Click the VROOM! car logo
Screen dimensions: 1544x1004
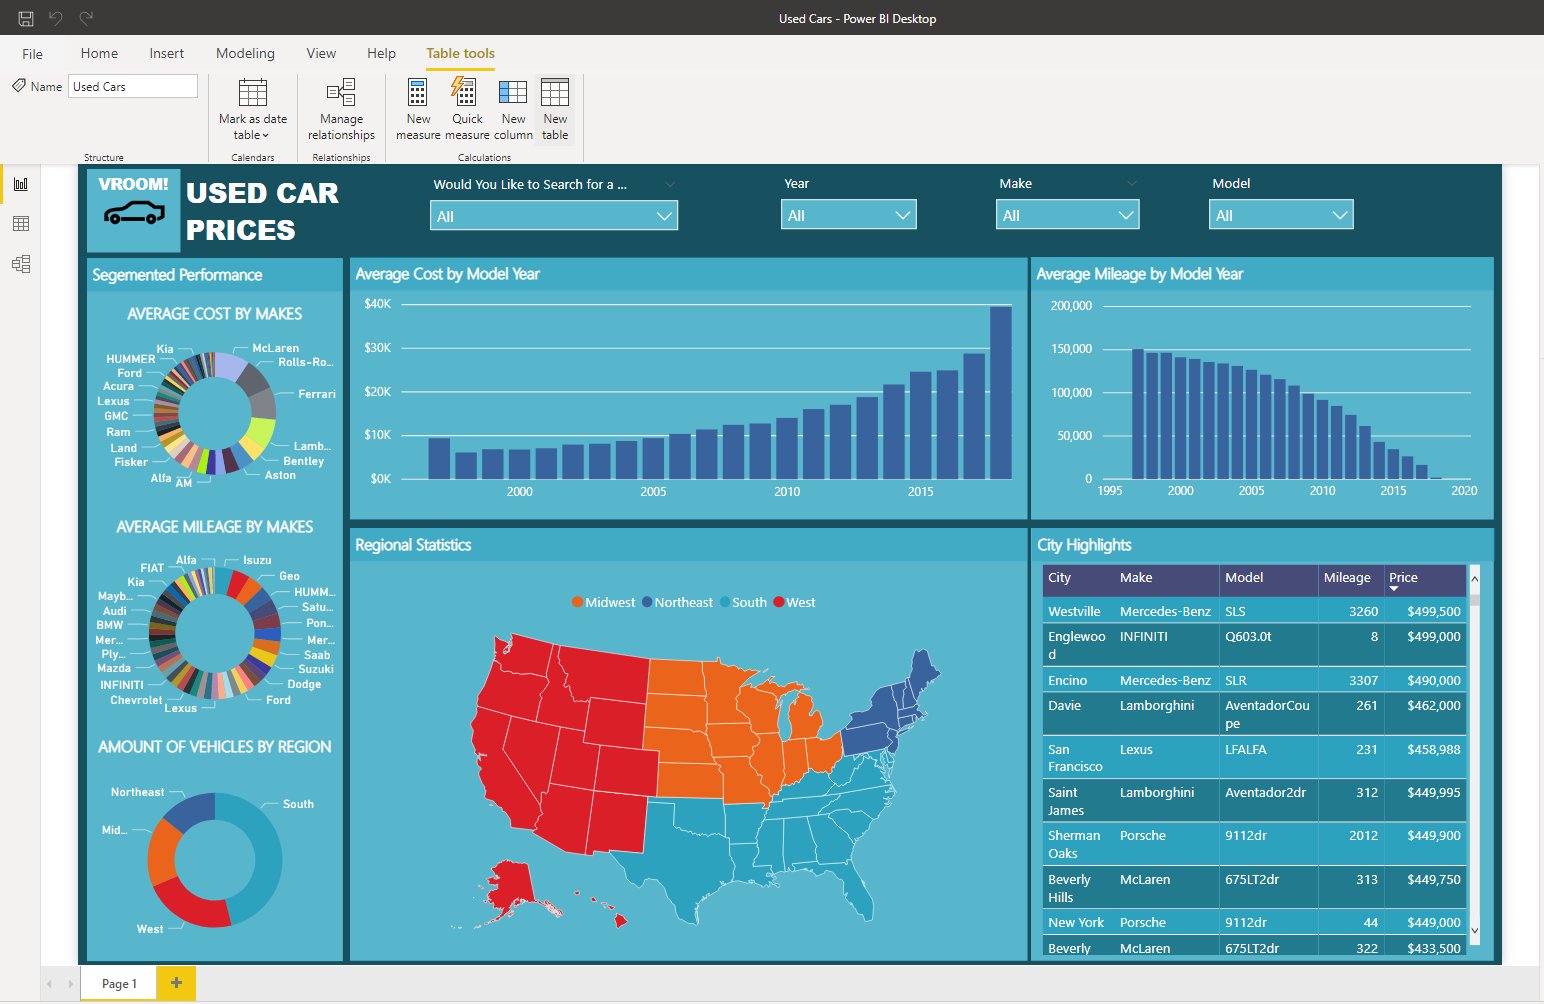[134, 210]
